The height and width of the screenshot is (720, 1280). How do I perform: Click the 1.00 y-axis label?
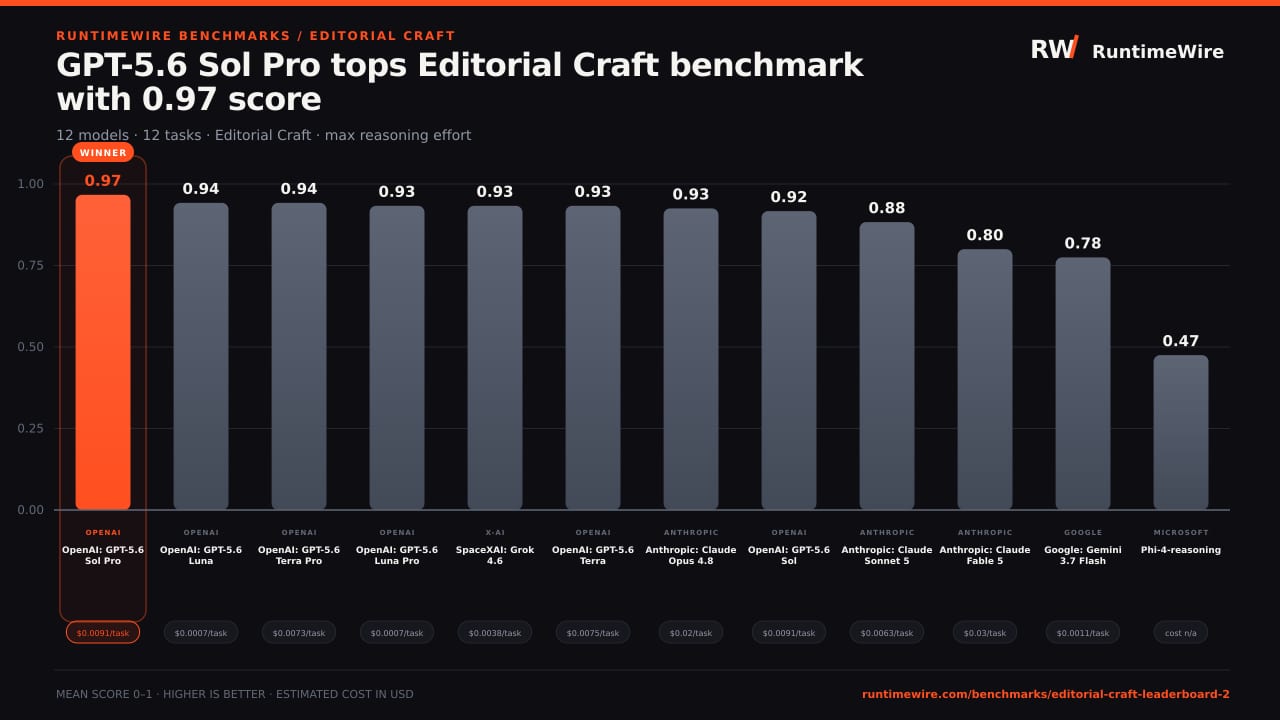click(31, 184)
